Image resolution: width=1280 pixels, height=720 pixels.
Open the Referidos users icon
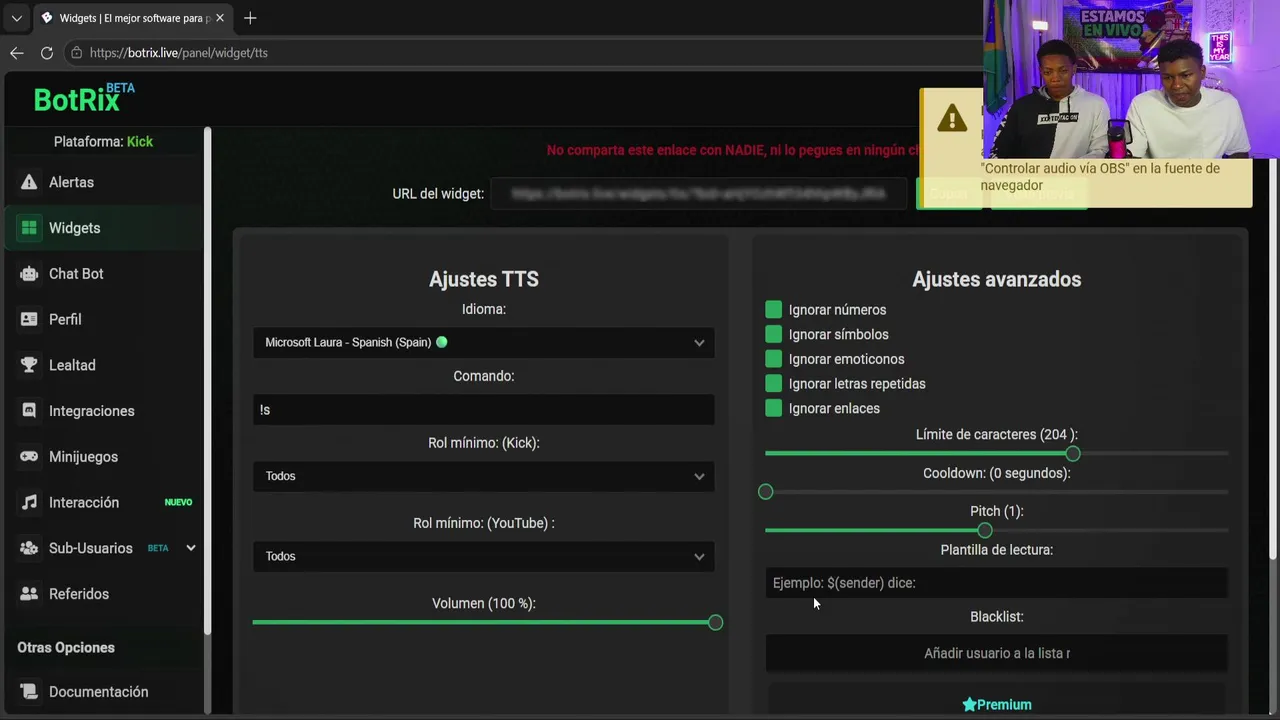(x=29, y=594)
